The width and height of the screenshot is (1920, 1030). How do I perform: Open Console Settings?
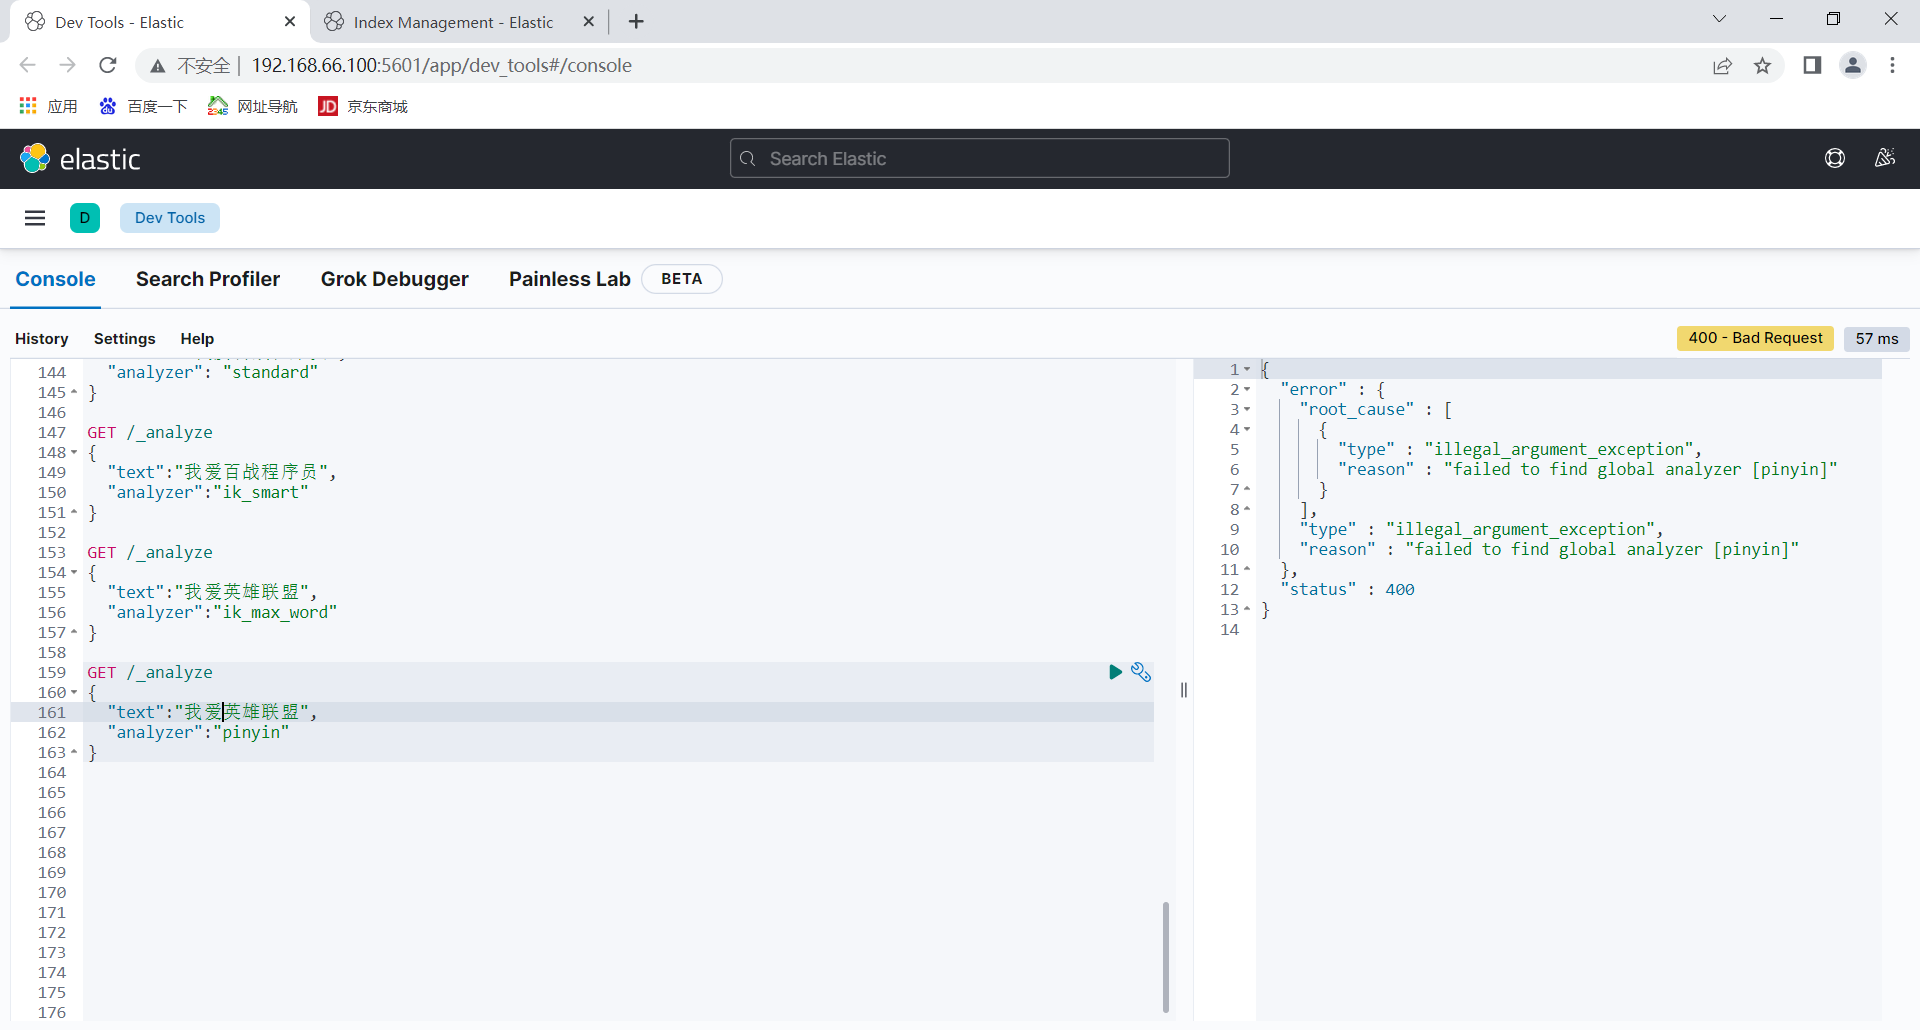(x=125, y=339)
